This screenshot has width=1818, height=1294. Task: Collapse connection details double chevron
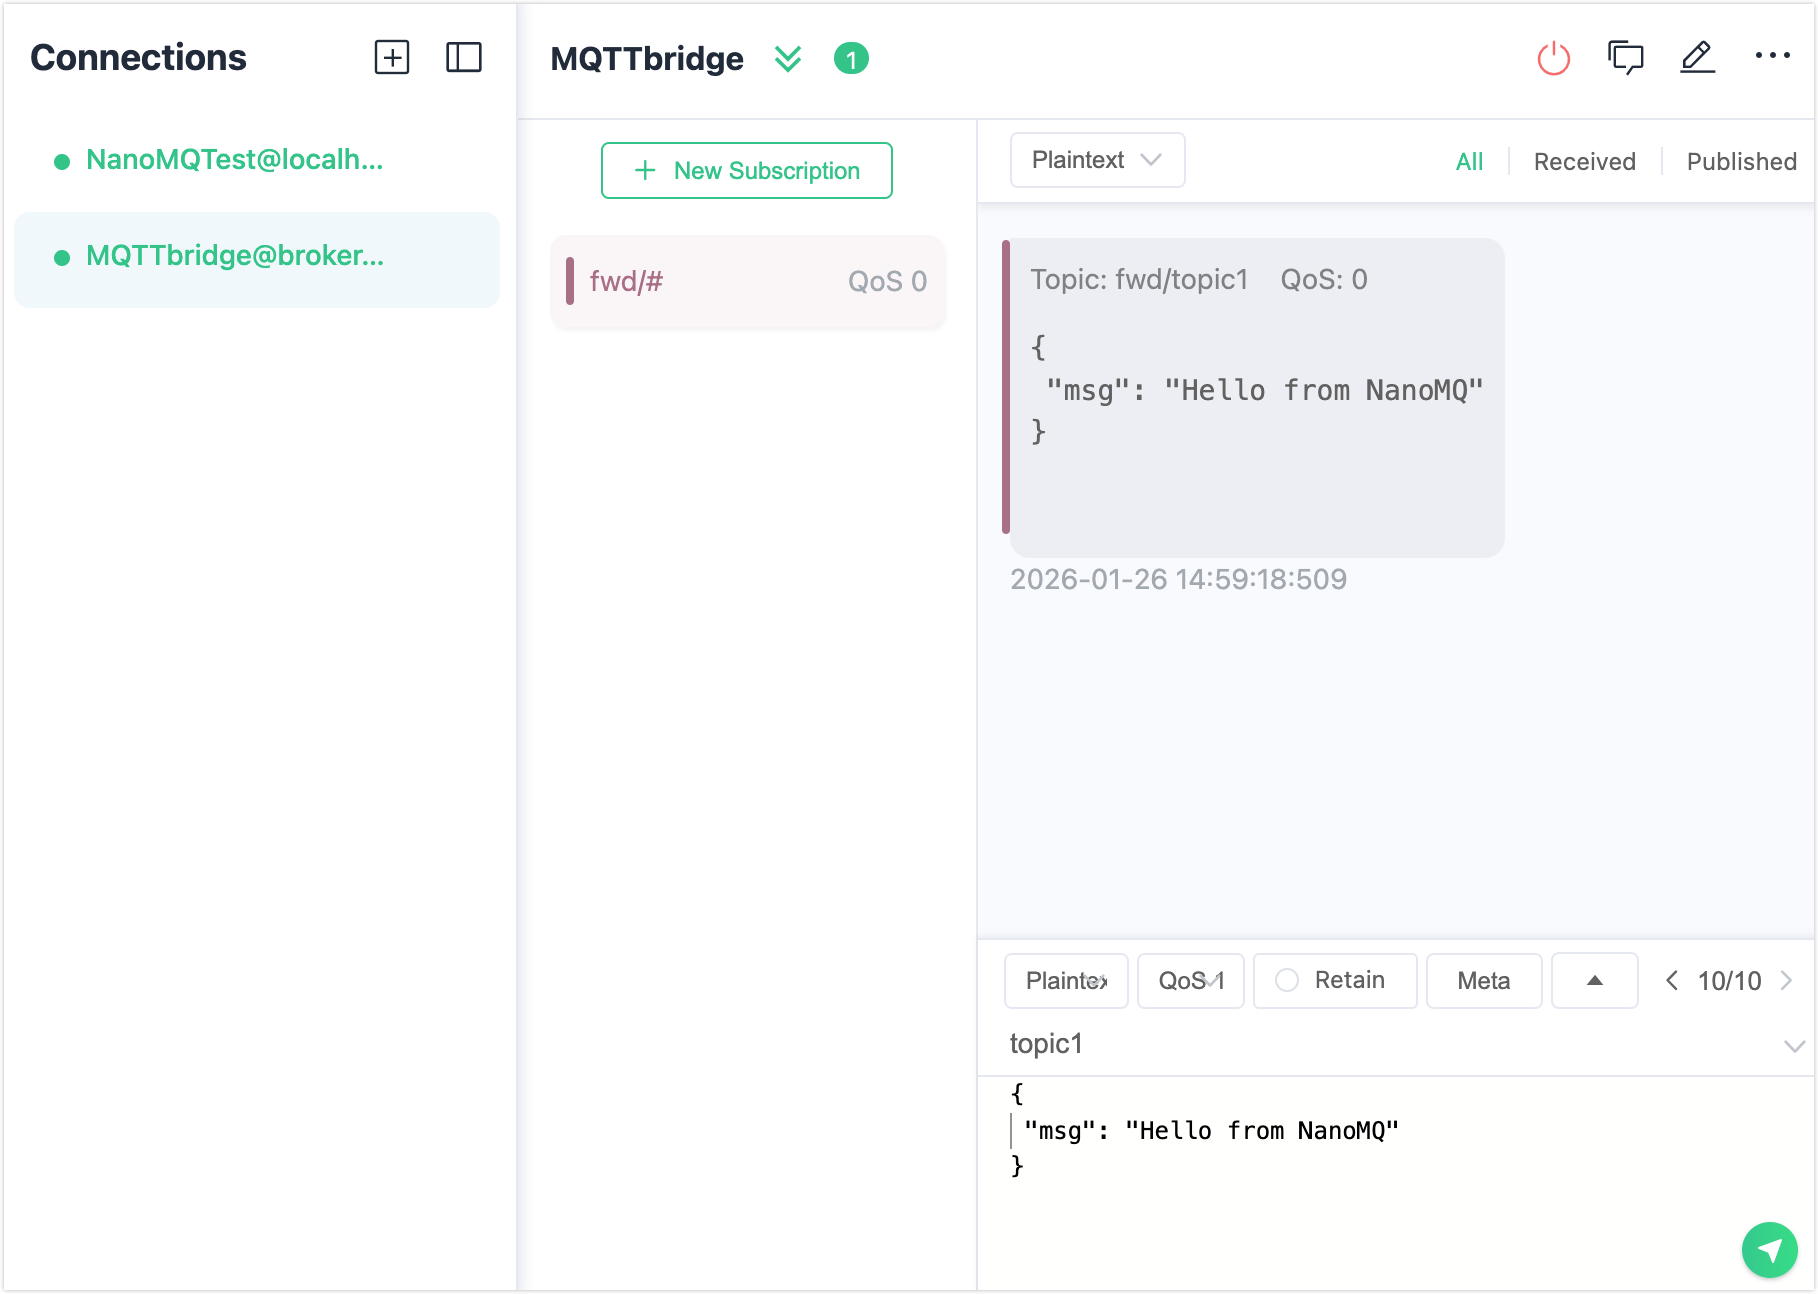pyautogui.click(x=788, y=59)
